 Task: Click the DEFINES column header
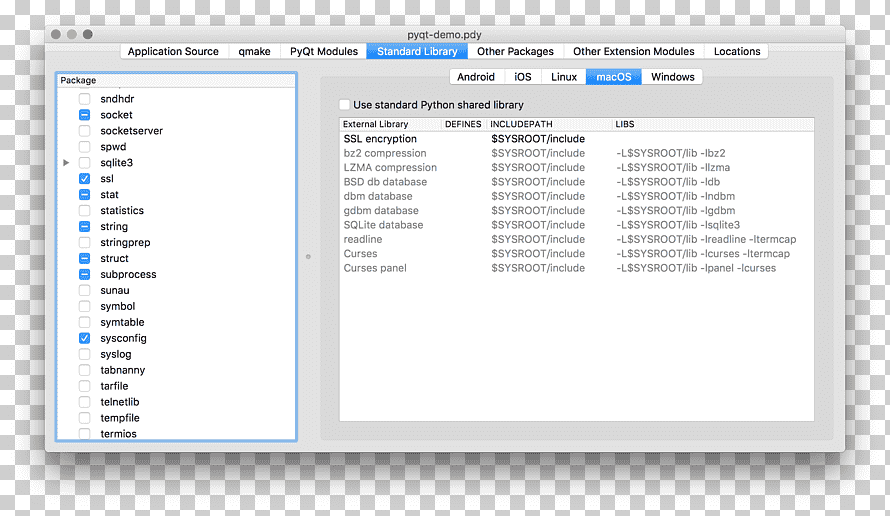[x=463, y=124]
